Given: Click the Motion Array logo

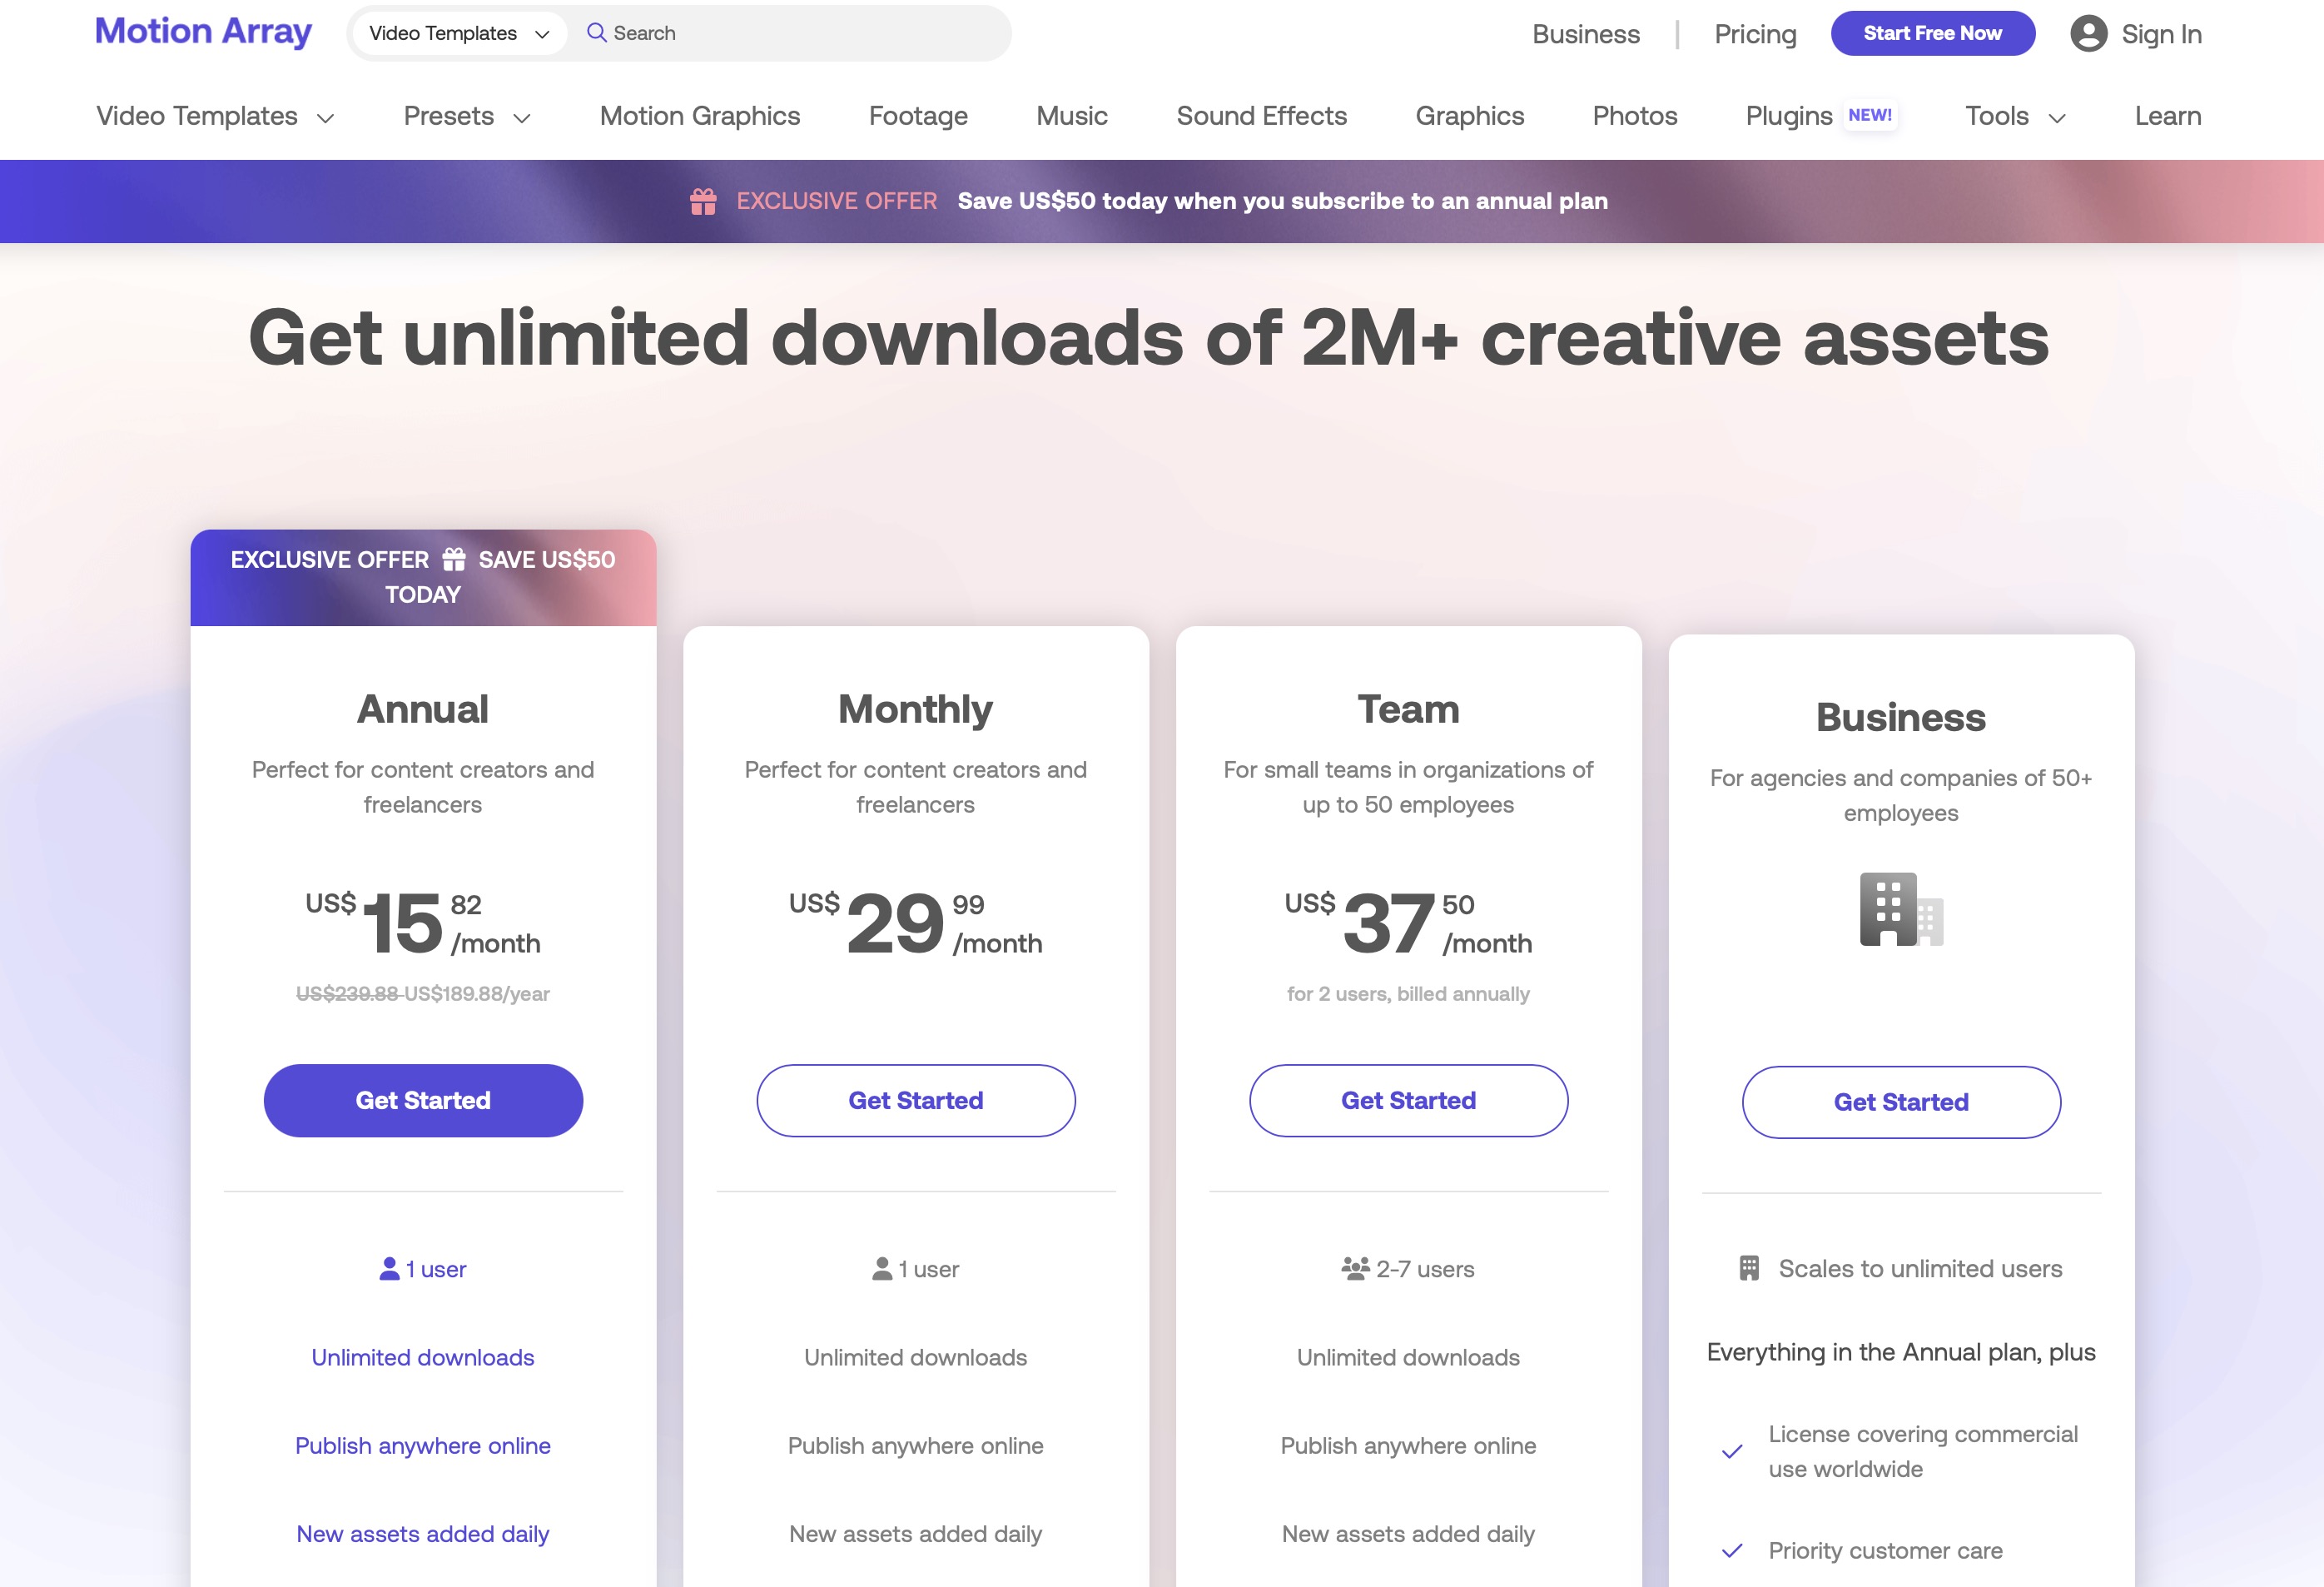Looking at the screenshot, I should tap(203, 32).
